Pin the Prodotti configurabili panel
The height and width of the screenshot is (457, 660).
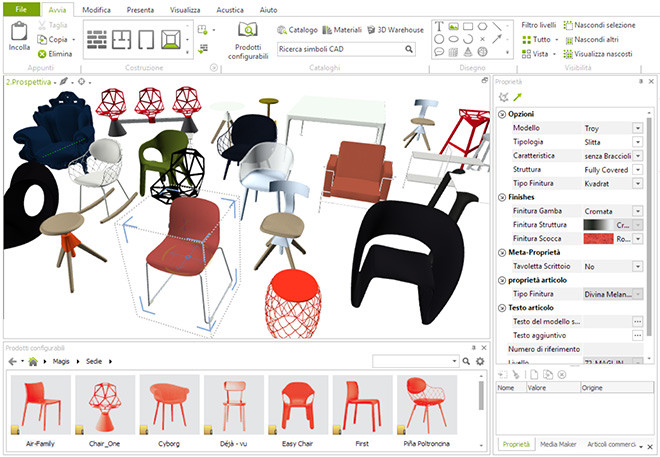(x=474, y=348)
